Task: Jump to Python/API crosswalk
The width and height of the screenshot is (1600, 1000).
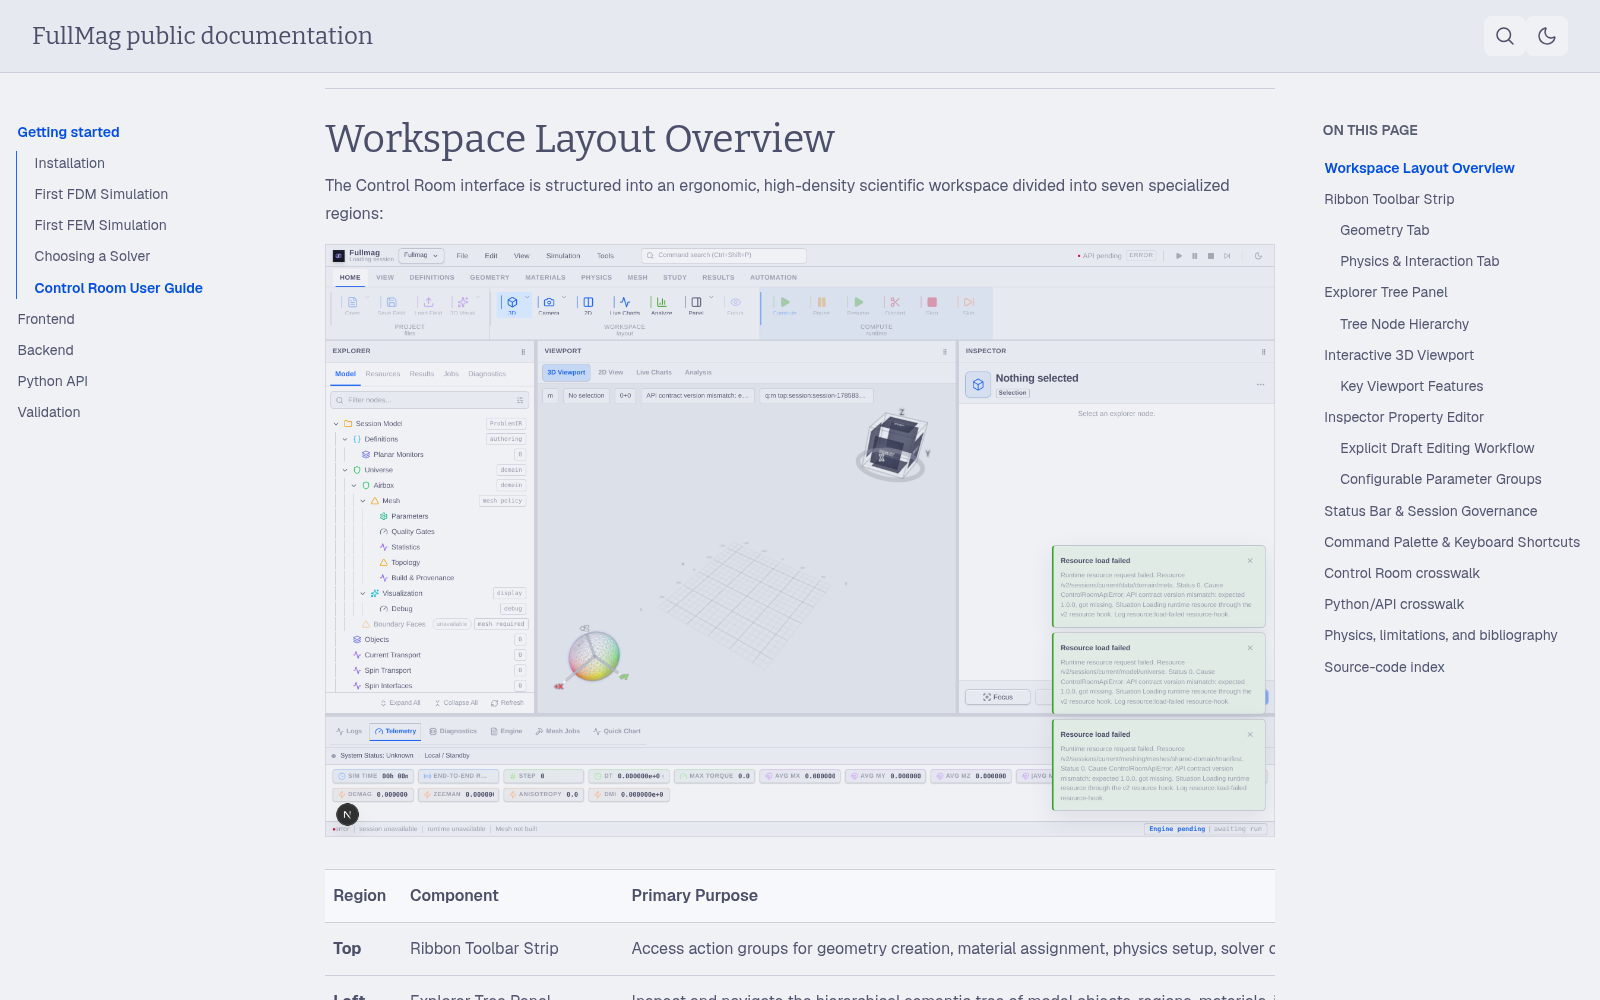Action: (x=1393, y=604)
